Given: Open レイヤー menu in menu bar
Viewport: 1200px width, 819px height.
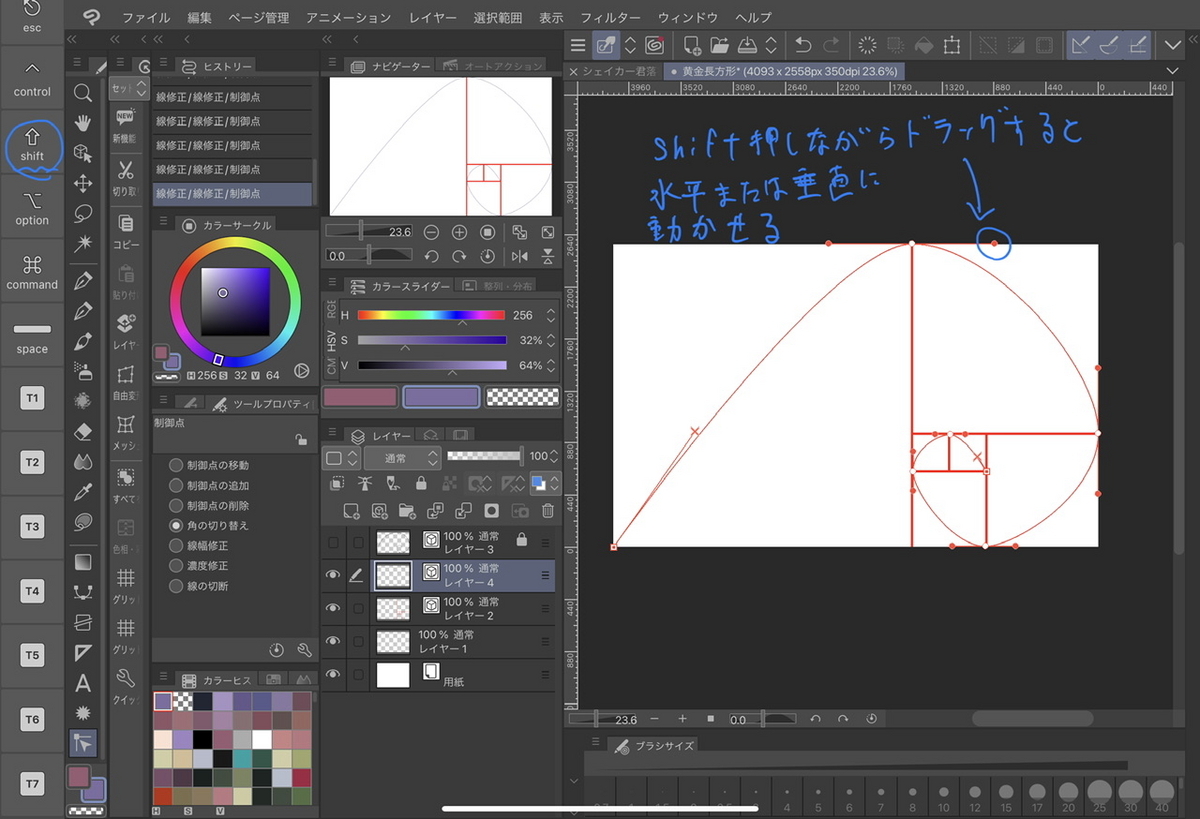Looking at the screenshot, I should tap(433, 18).
